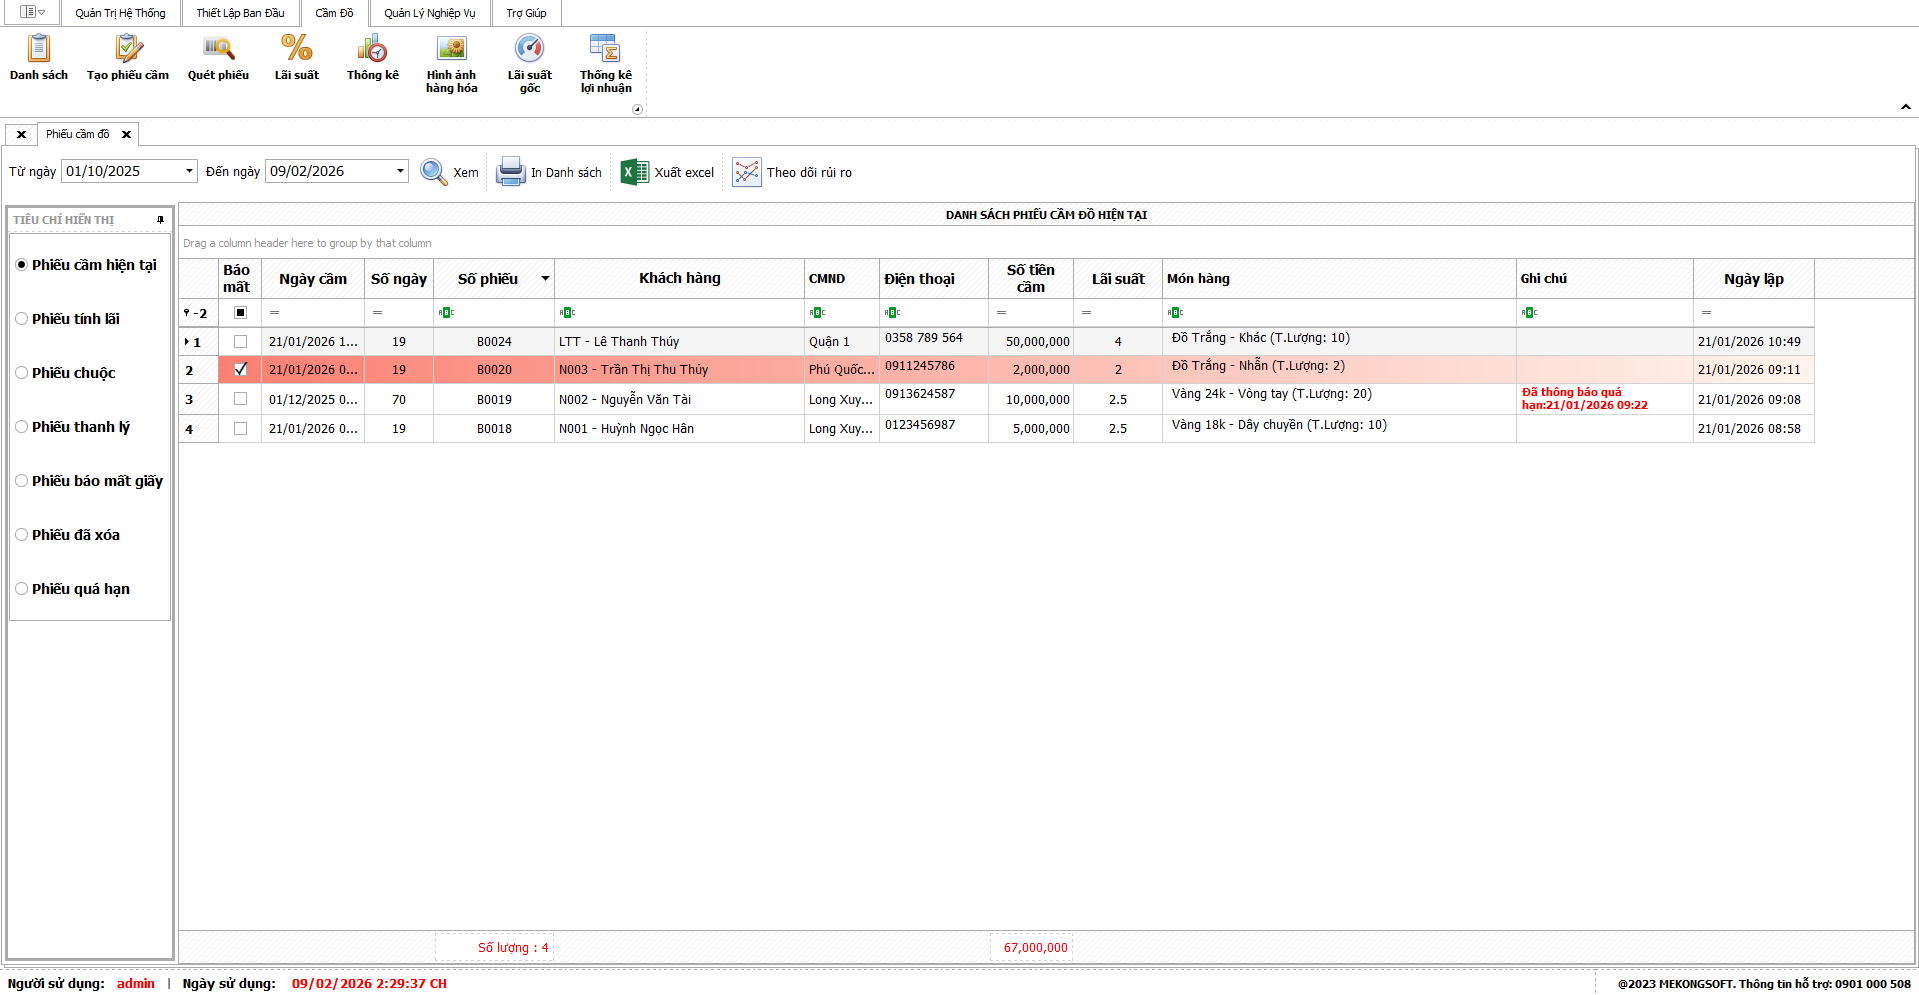Sort by the Ngày cầm column header
Screen dimensions: 1919x995
(x=313, y=279)
